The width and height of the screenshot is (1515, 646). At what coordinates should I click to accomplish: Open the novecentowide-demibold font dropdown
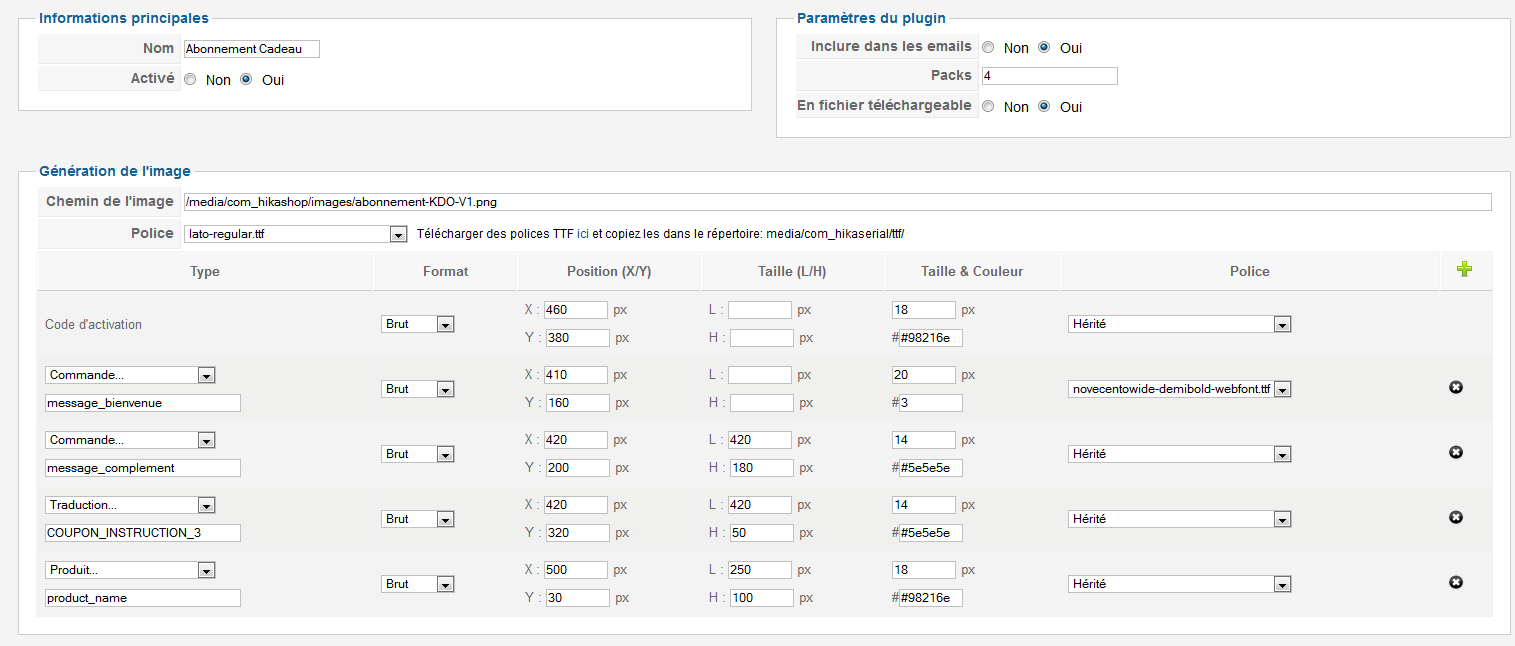click(x=1179, y=389)
